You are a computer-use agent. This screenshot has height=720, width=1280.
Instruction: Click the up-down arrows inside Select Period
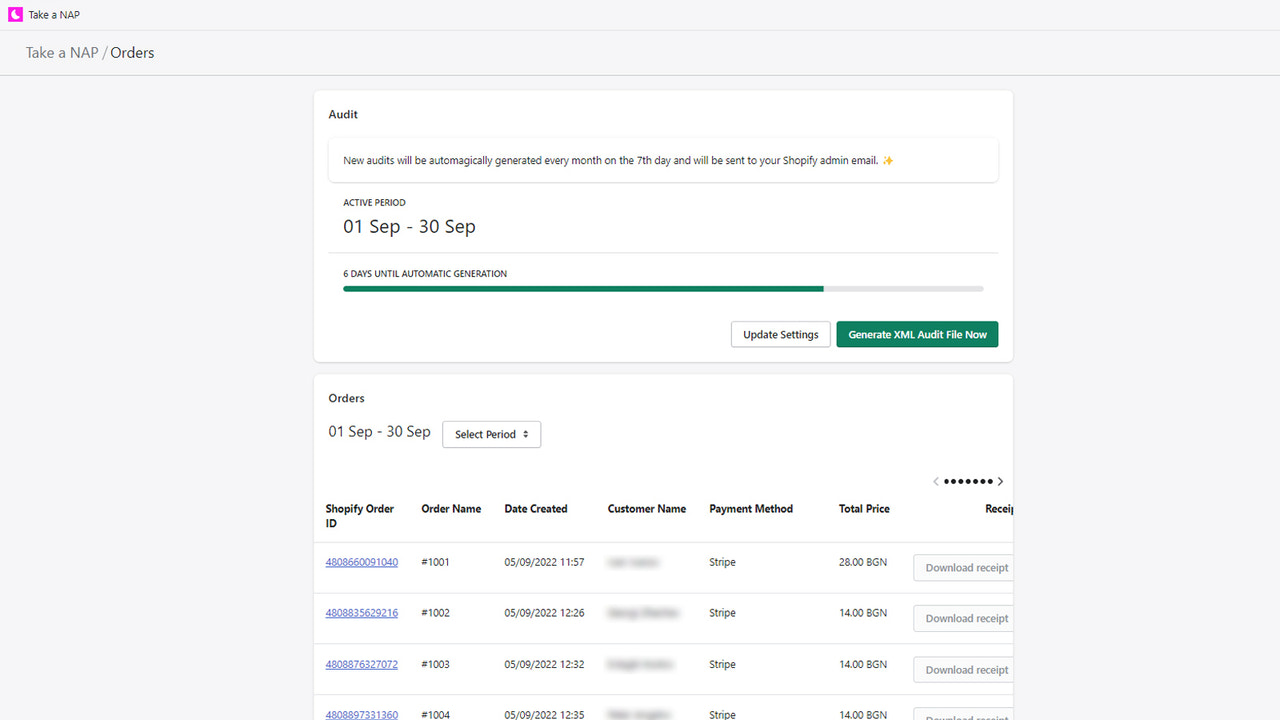527,434
